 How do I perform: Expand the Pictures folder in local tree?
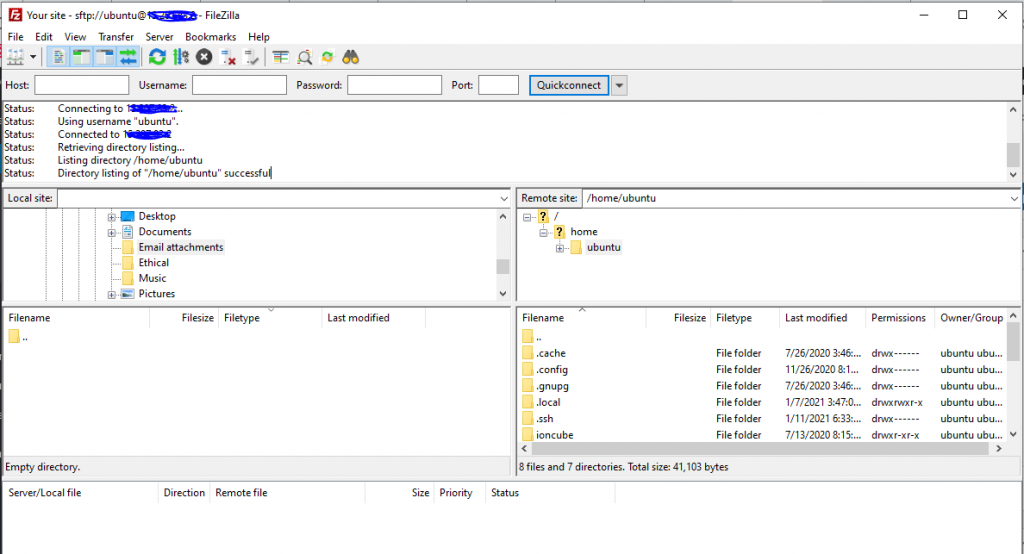point(112,295)
